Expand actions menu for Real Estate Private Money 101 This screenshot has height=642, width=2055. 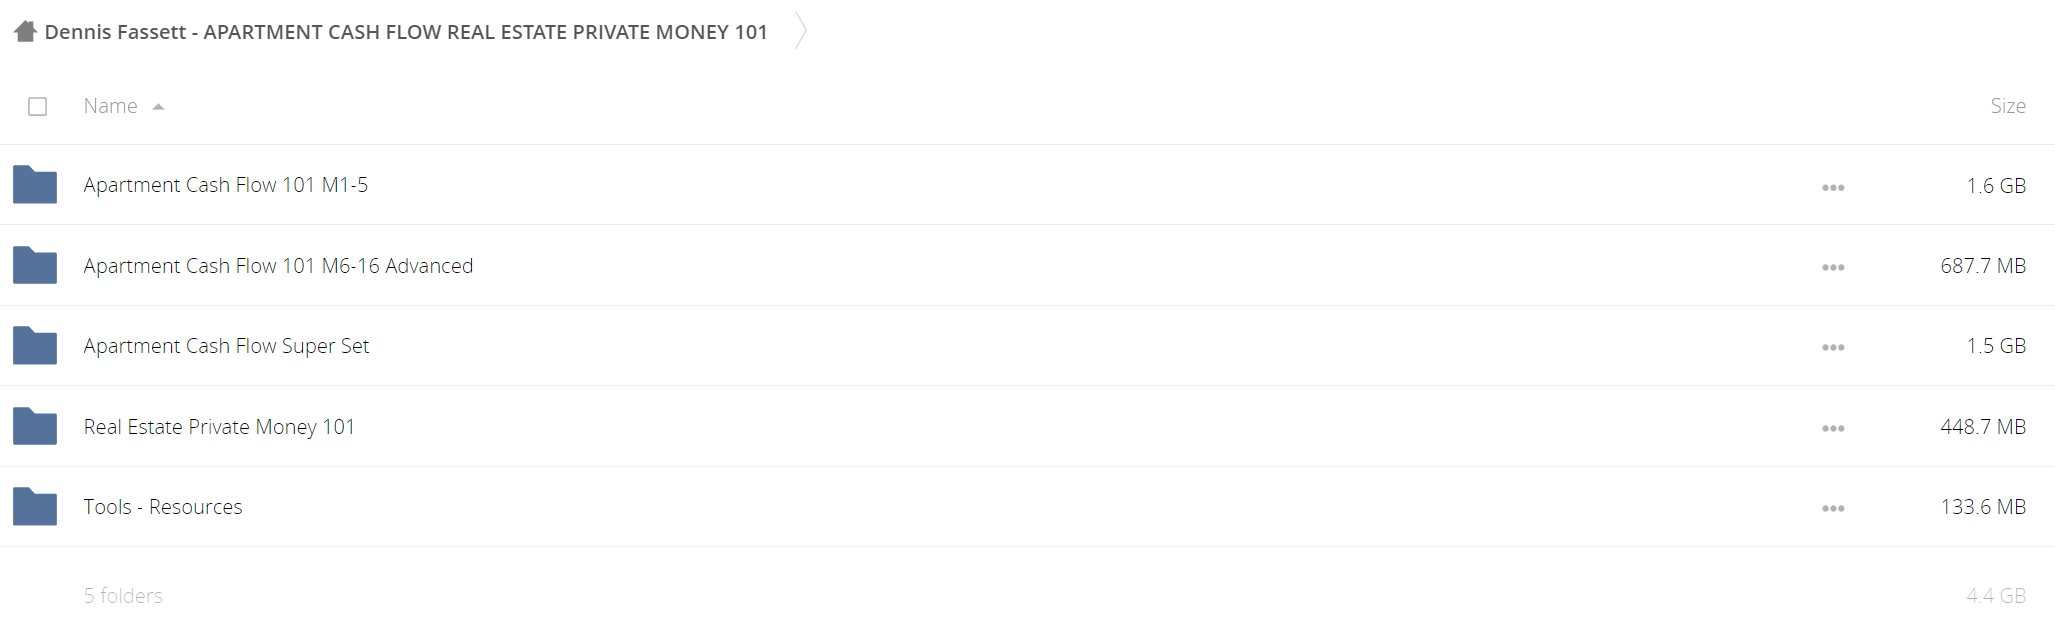point(1833,428)
